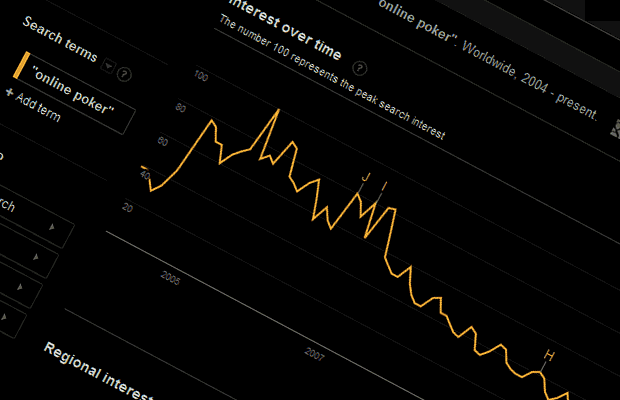Screen dimensions: 620x400
Task: Select news marker H on the chart
Action: point(549,356)
